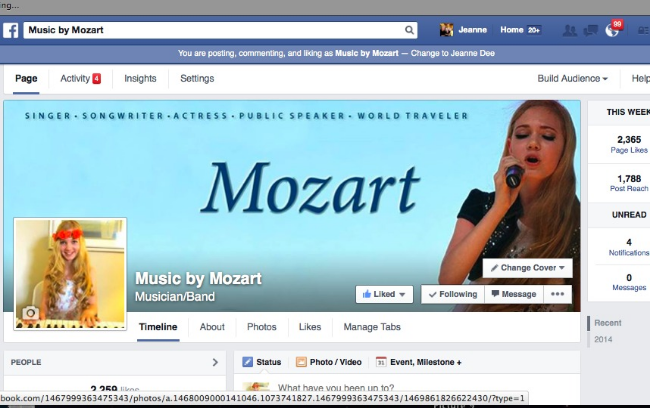Click the camera icon on profile picture

(x=31, y=313)
